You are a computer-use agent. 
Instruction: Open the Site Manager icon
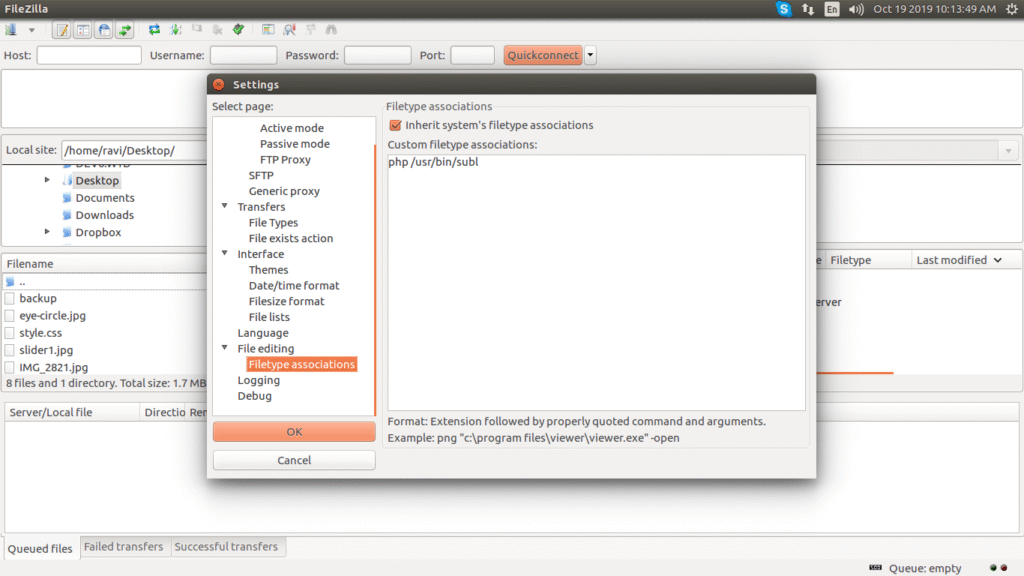(x=12, y=30)
